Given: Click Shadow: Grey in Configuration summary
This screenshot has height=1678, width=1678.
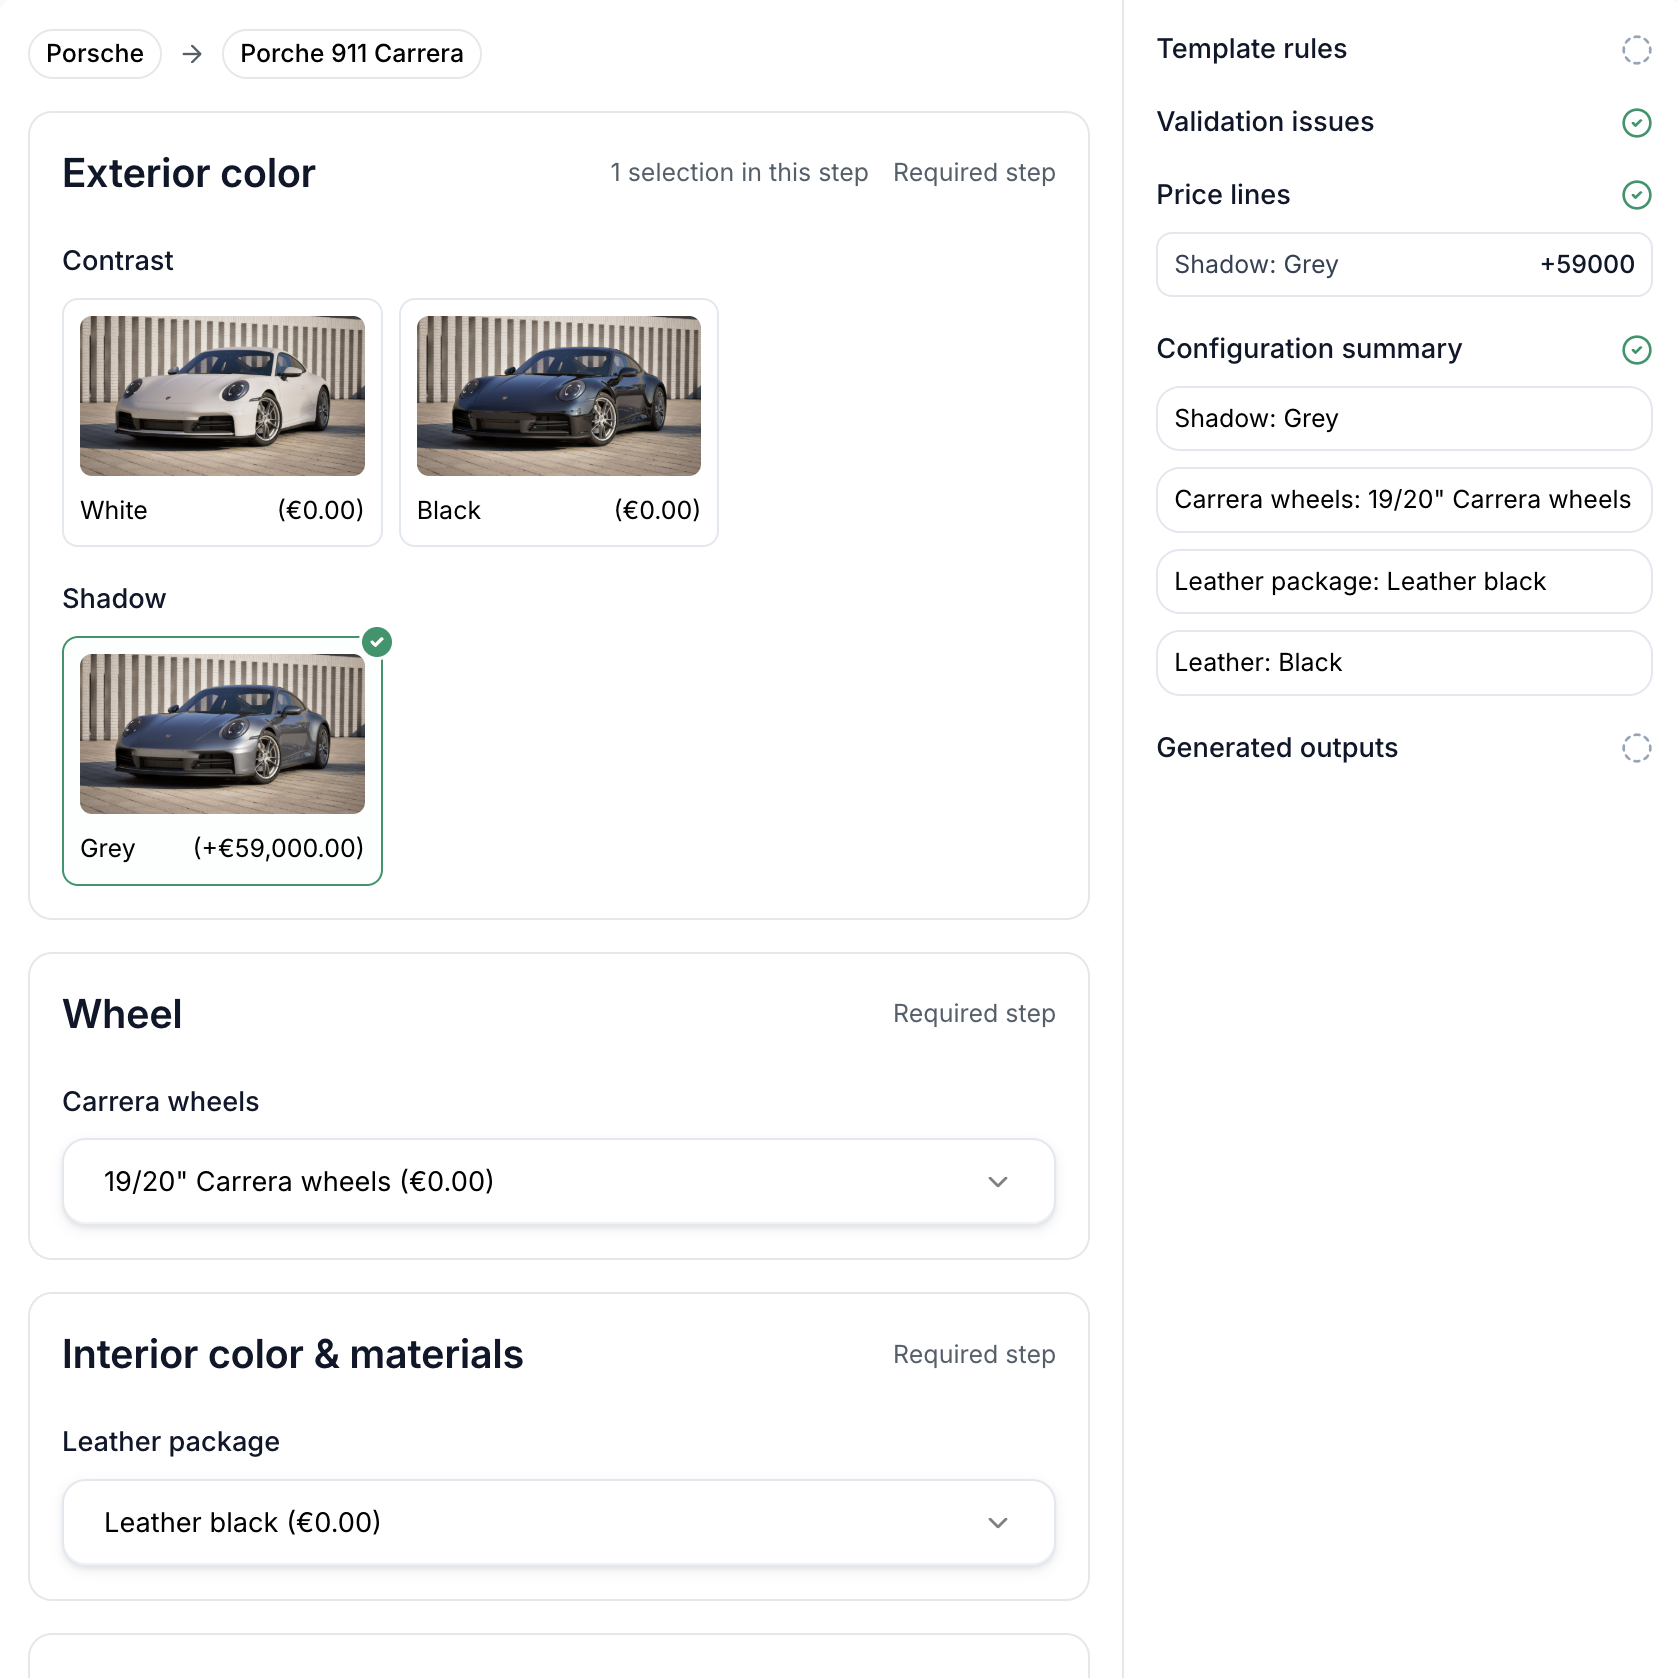Looking at the screenshot, I should (x=1404, y=419).
